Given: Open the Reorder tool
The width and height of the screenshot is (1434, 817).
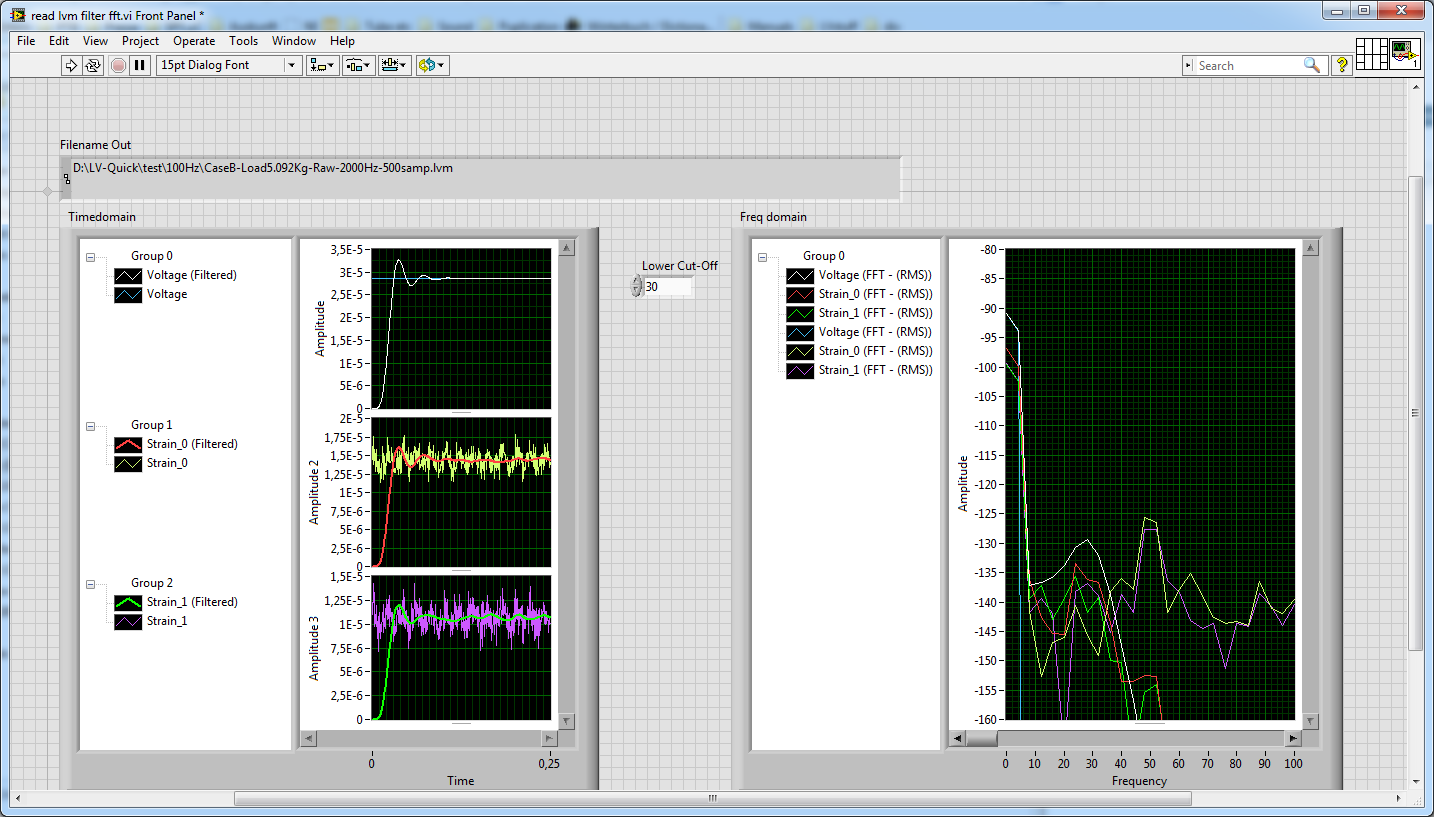Looking at the screenshot, I should (x=432, y=65).
